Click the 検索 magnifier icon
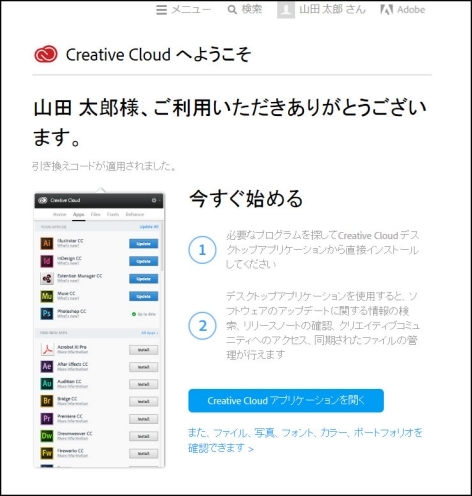Image resolution: width=472 pixels, height=496 pixels. point(232,10)
